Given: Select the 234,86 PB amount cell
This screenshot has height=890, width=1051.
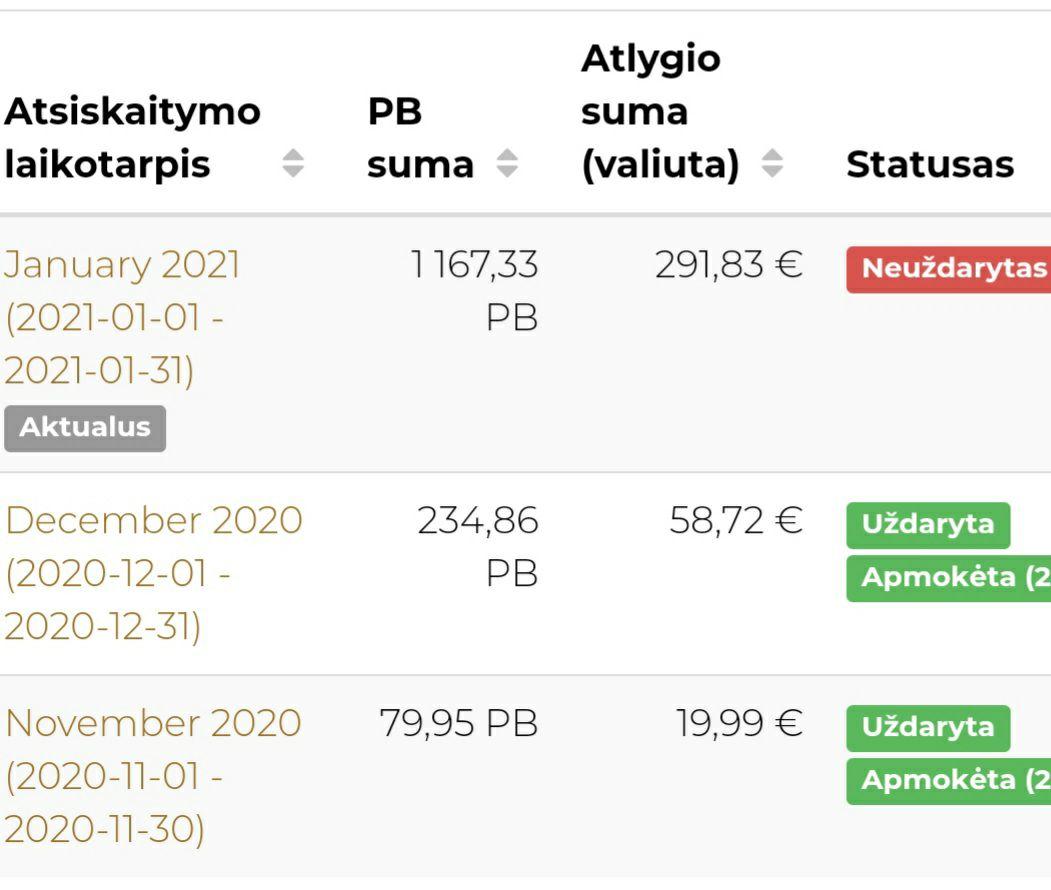Looking at the screenshot, I should point(477,547).
